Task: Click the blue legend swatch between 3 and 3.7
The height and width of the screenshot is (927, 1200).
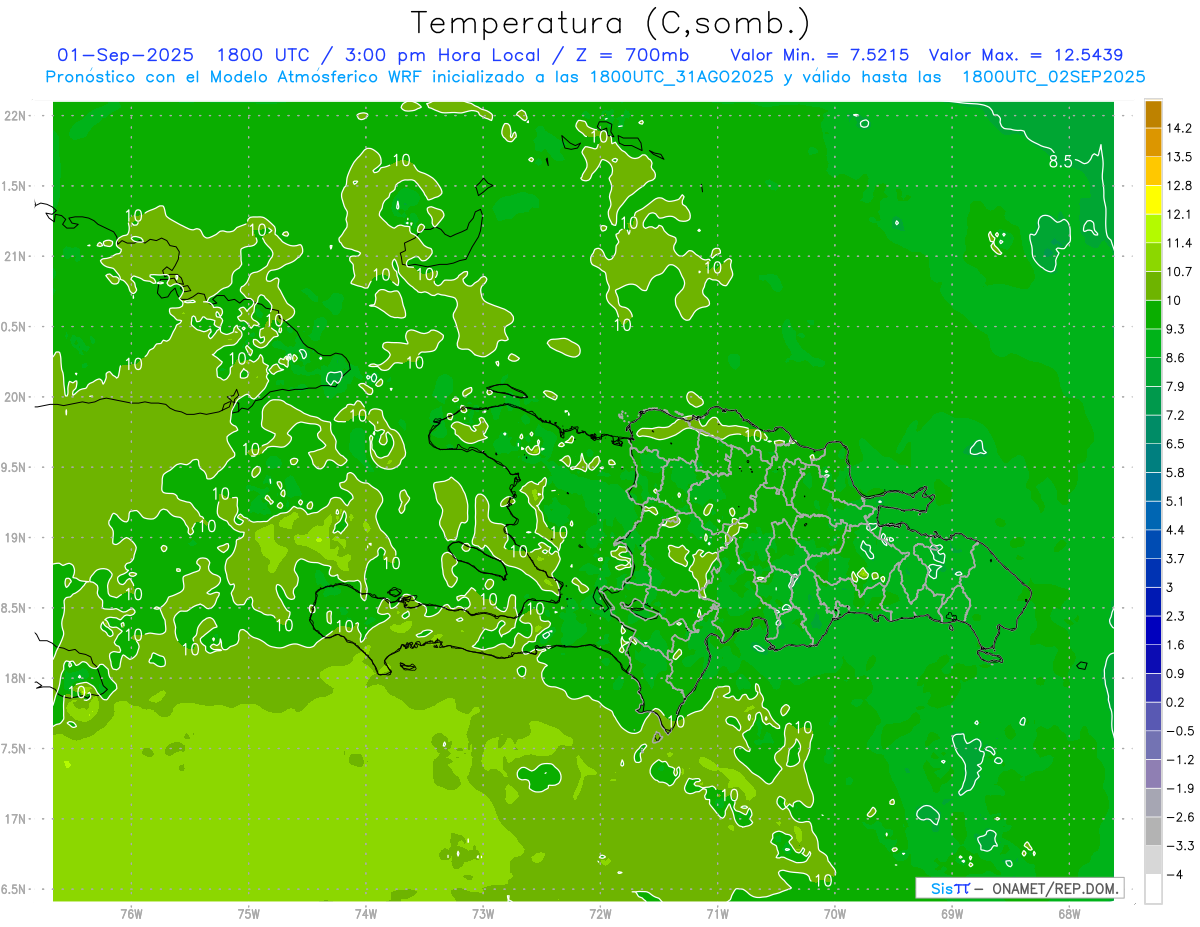Action: tap(1153, 573)
